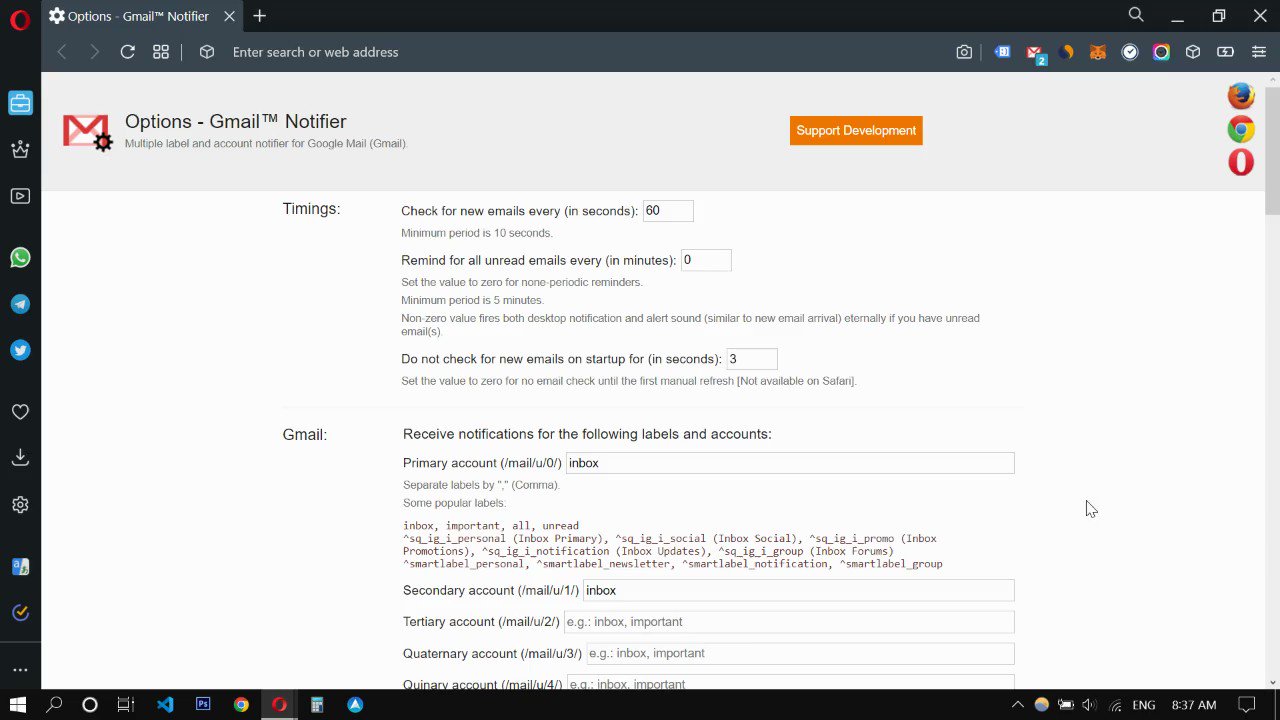Open the cube extensions icon in toolbar
1280x720 pixels.
coord(1193,52)
